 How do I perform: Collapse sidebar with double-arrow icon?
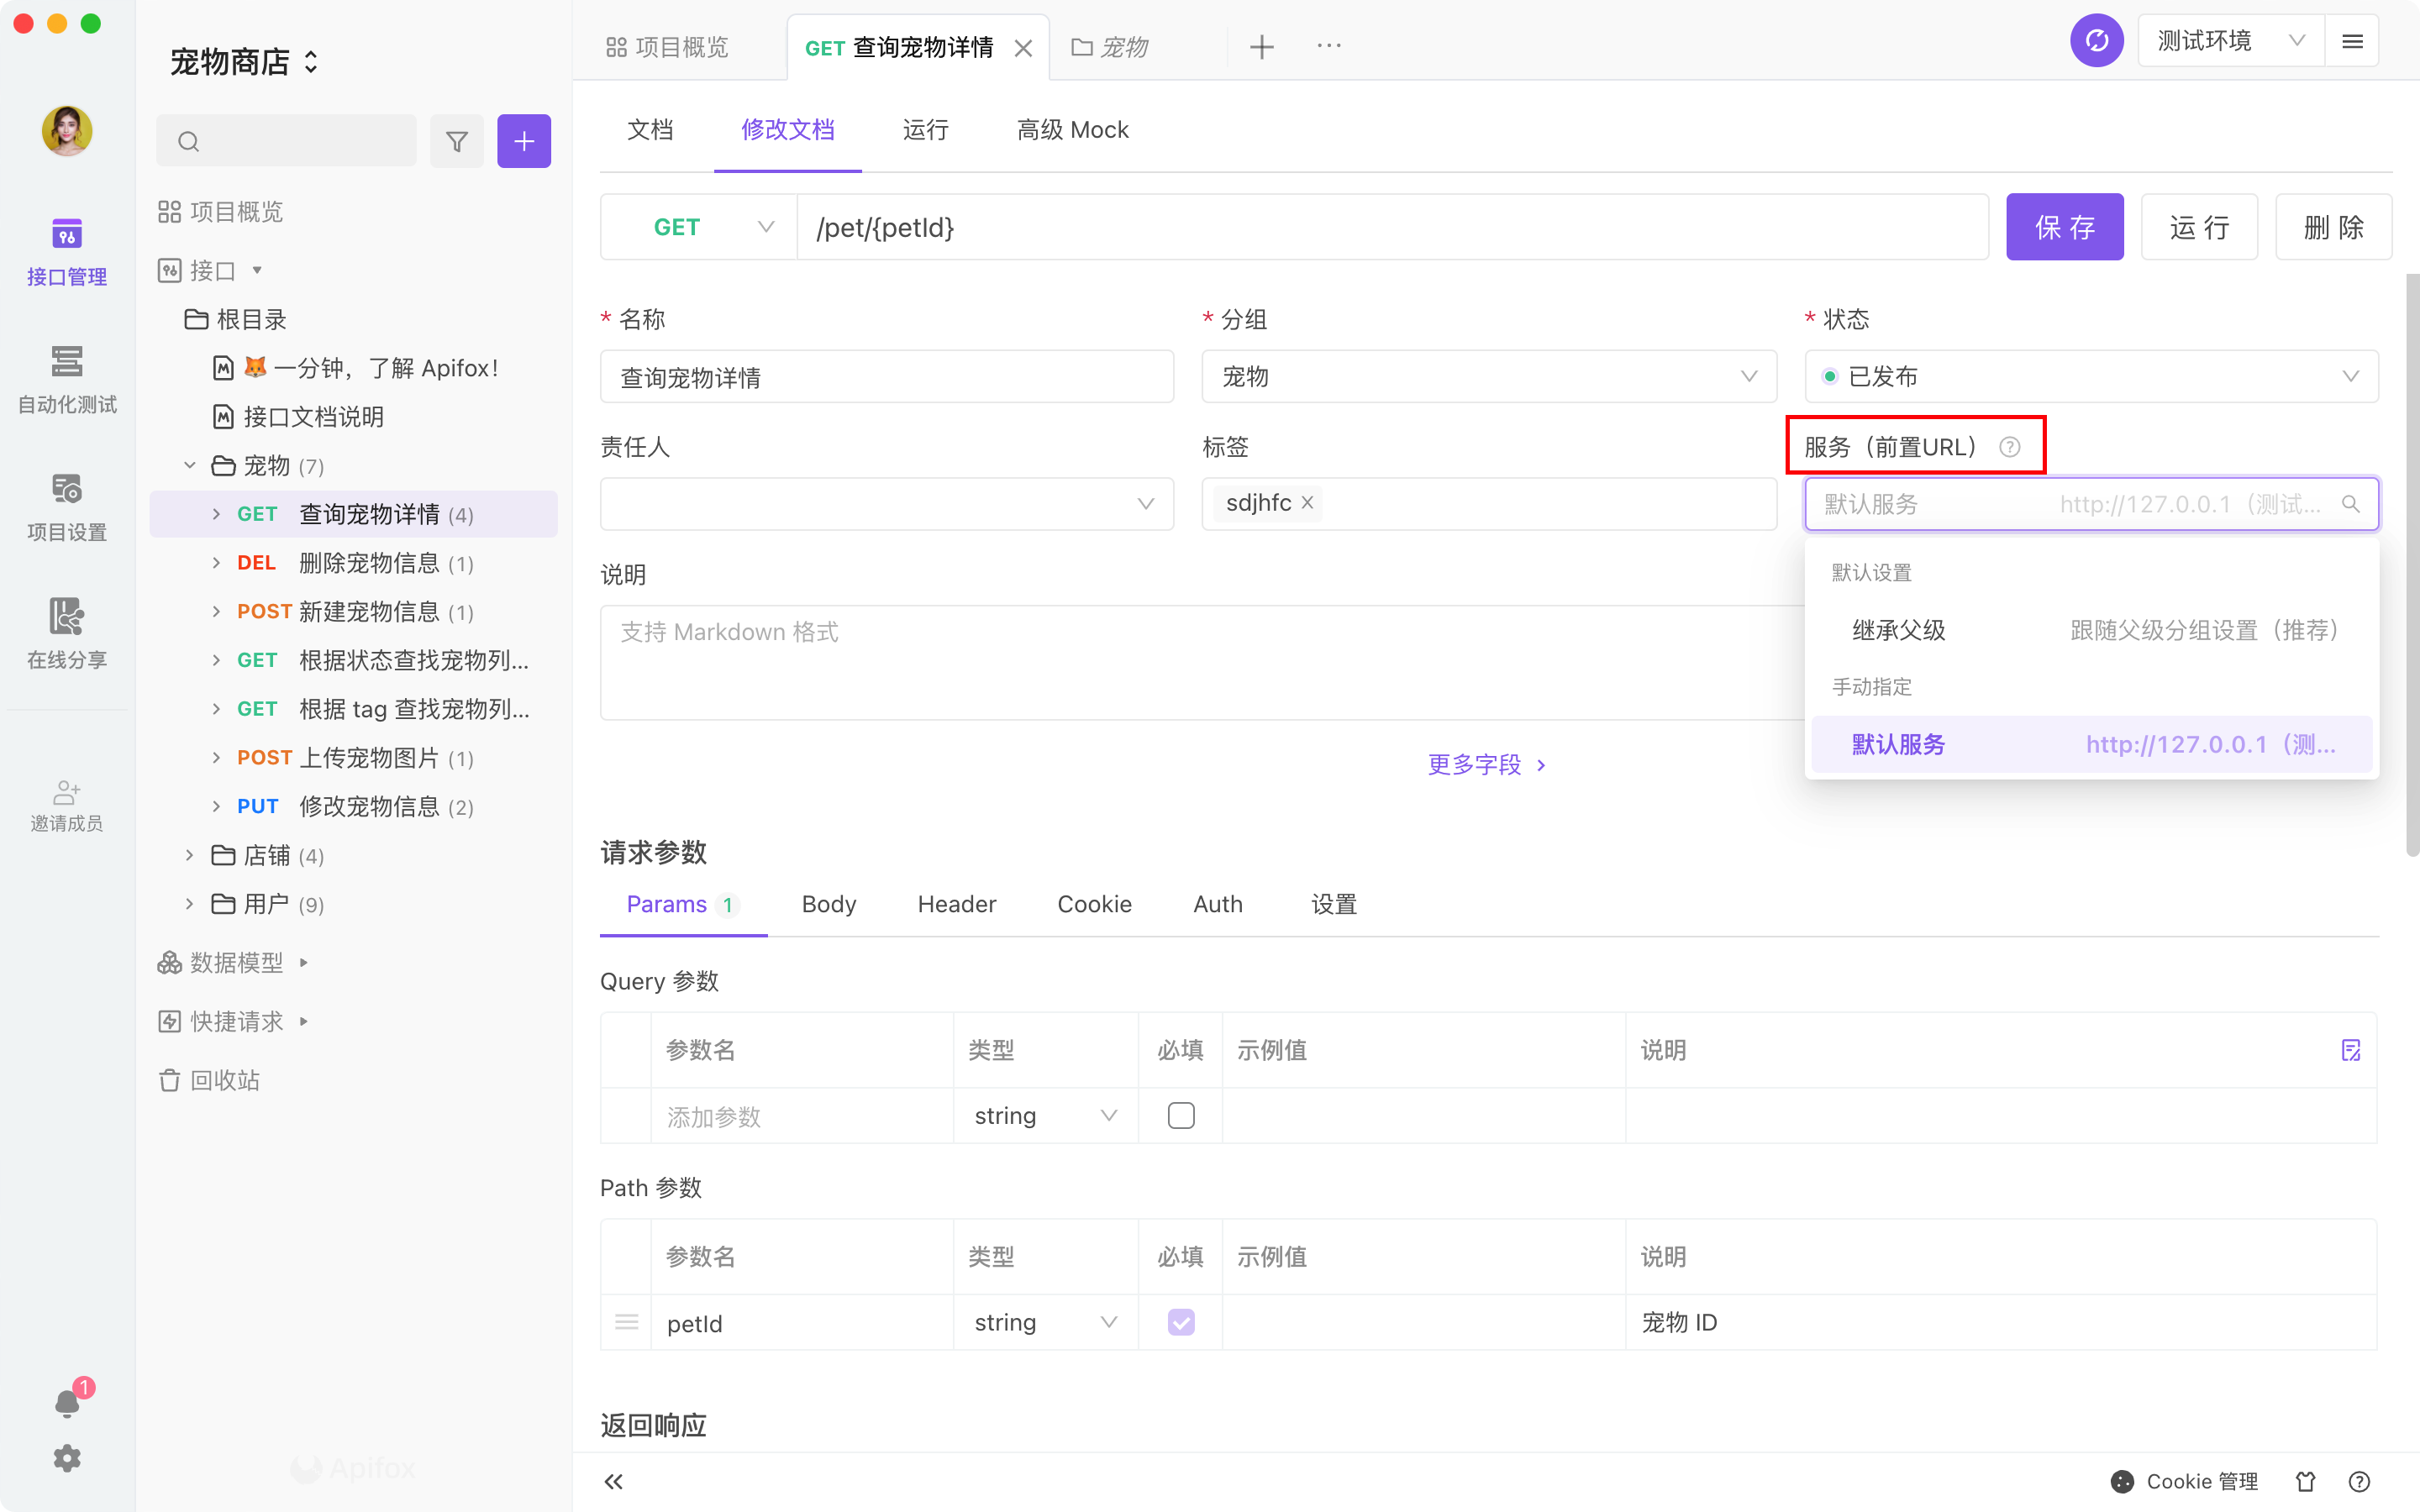pos(614,1481)
